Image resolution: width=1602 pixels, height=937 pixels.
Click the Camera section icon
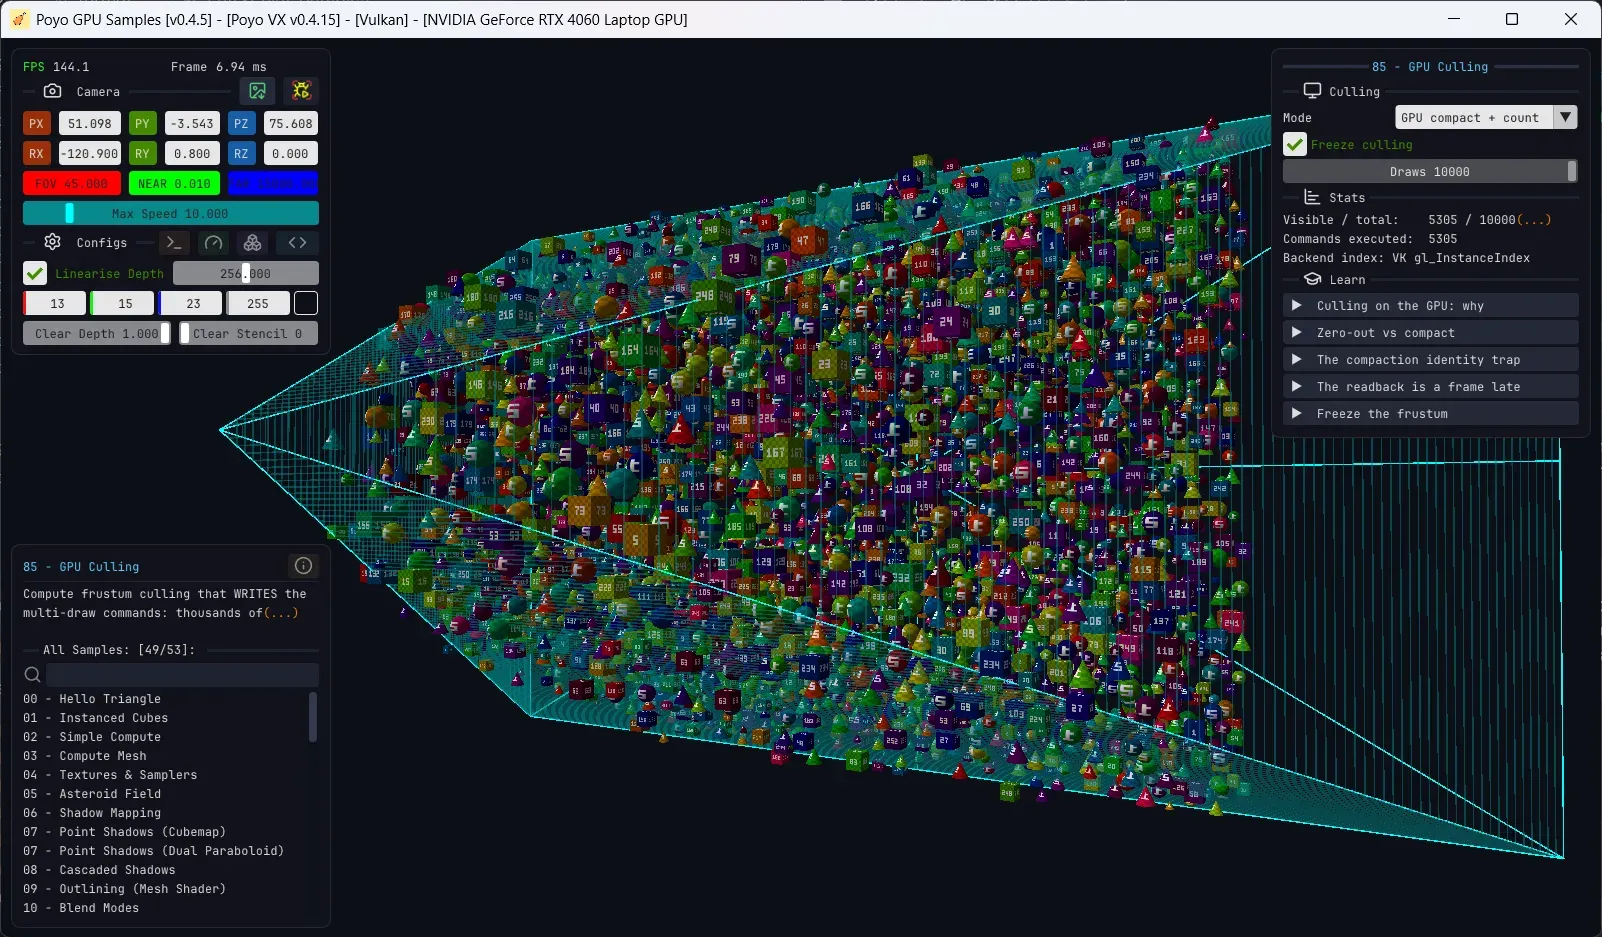pyautogui.click(x=53, y=91)
